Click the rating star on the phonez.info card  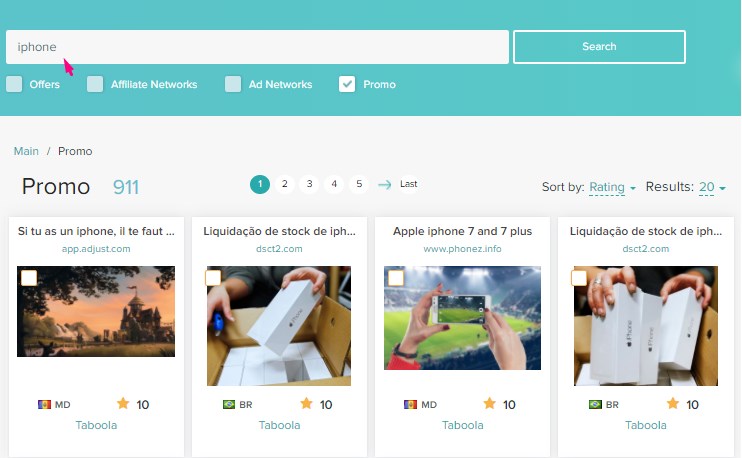coord(489,403)
